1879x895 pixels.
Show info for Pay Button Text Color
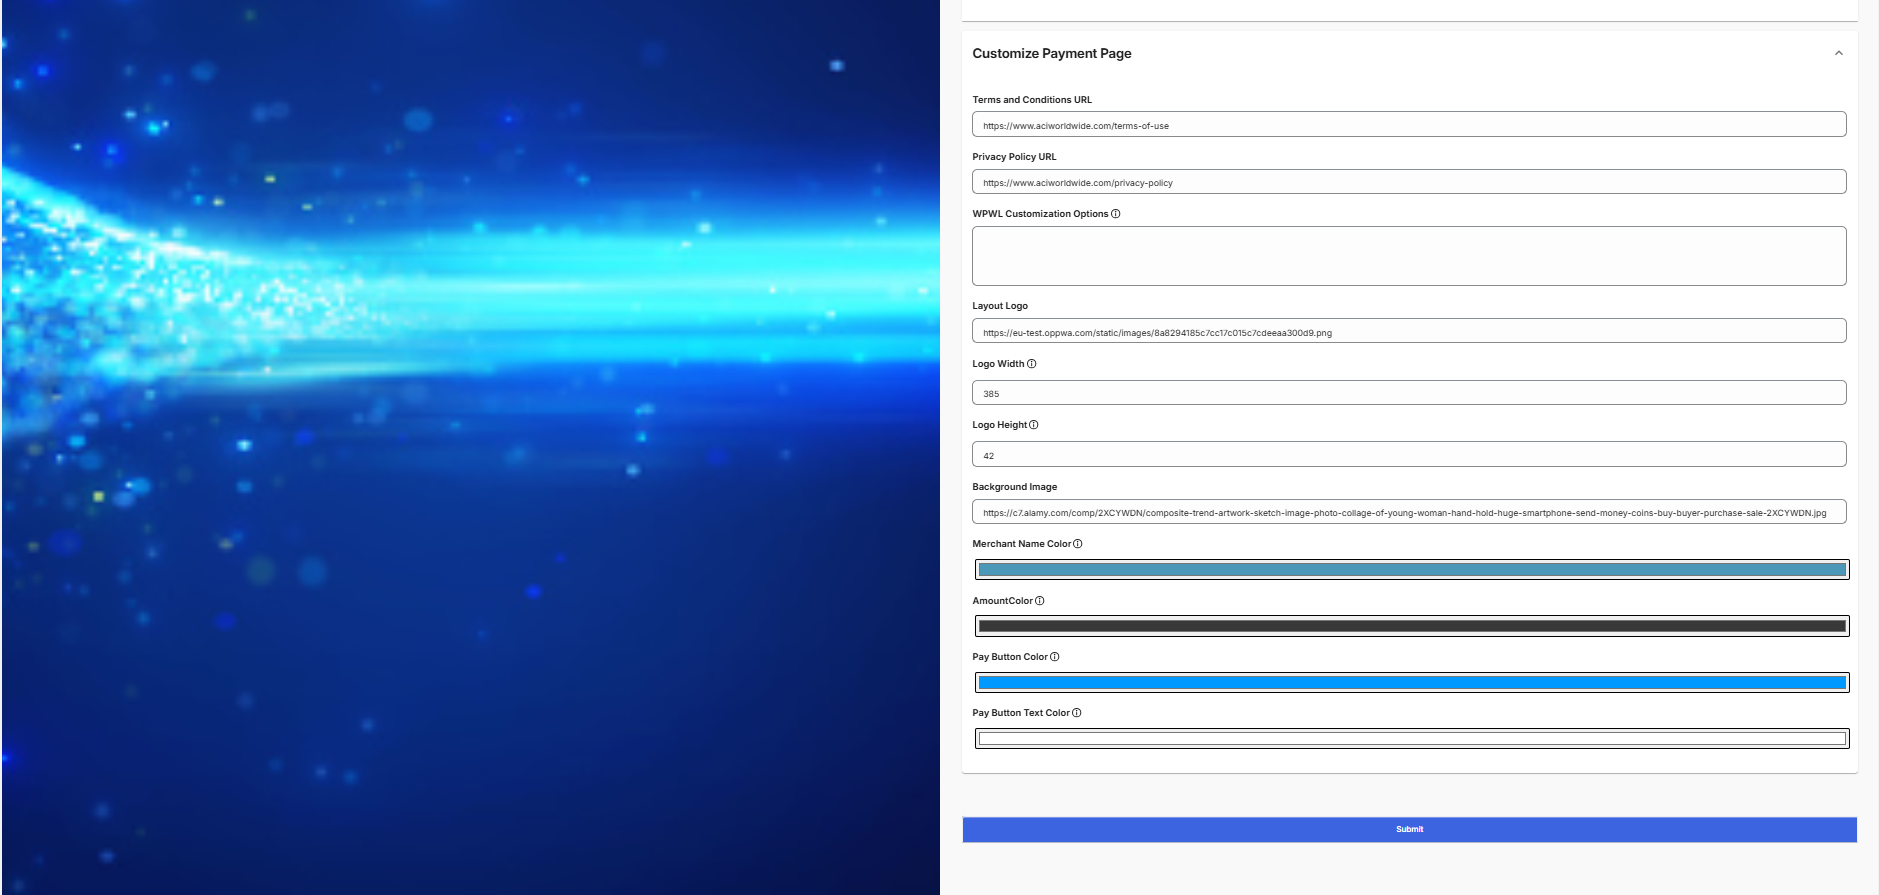tap(1077, 713)
